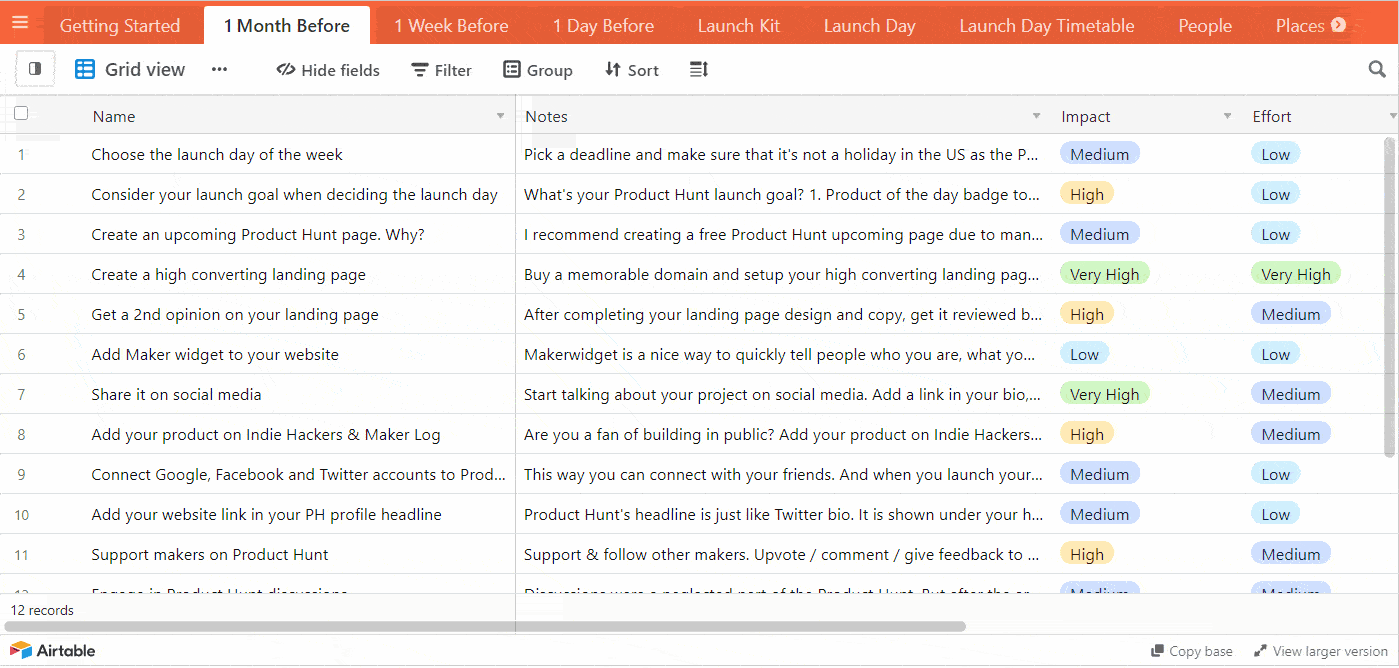Click Very High effort tag in row 4
Viewport: 1399px width, 668px height.
pos(1295,274)
